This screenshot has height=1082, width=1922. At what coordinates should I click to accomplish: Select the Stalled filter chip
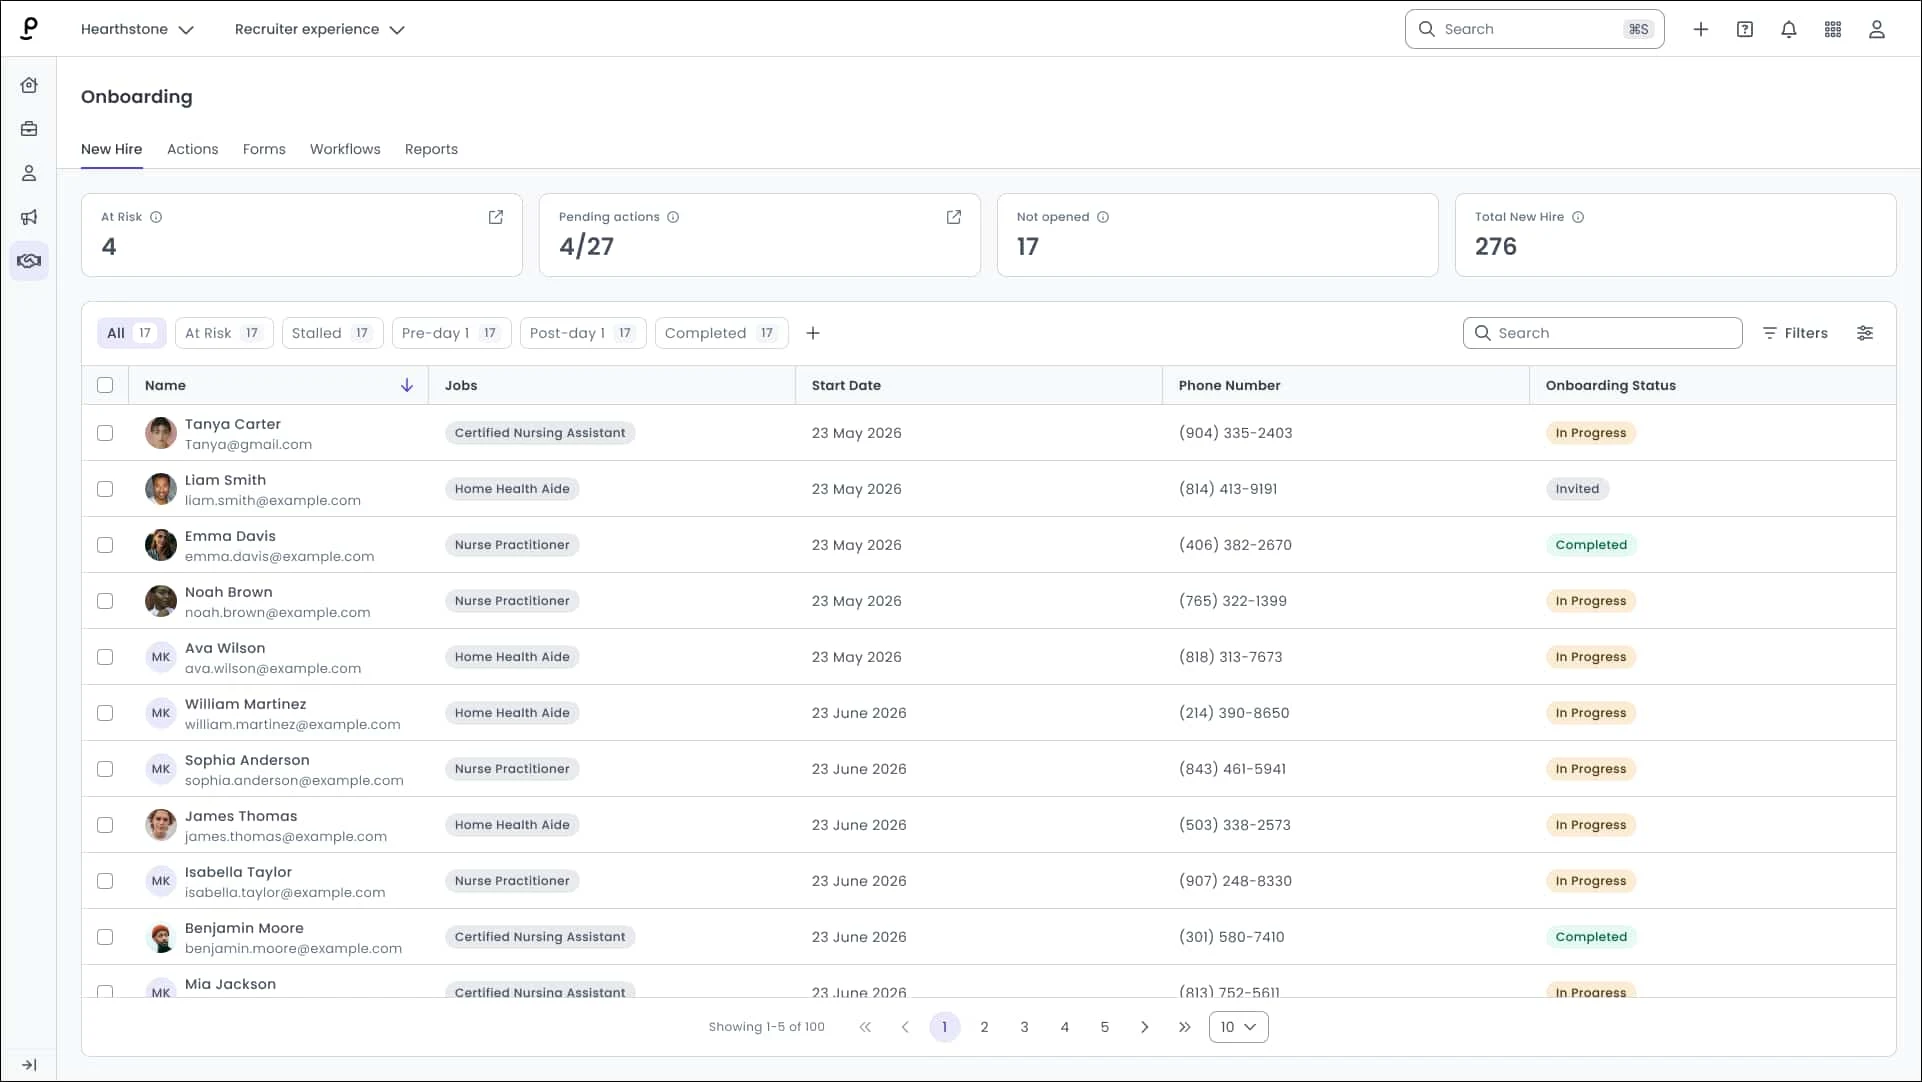pyautogui.click(x=333, y=333)
